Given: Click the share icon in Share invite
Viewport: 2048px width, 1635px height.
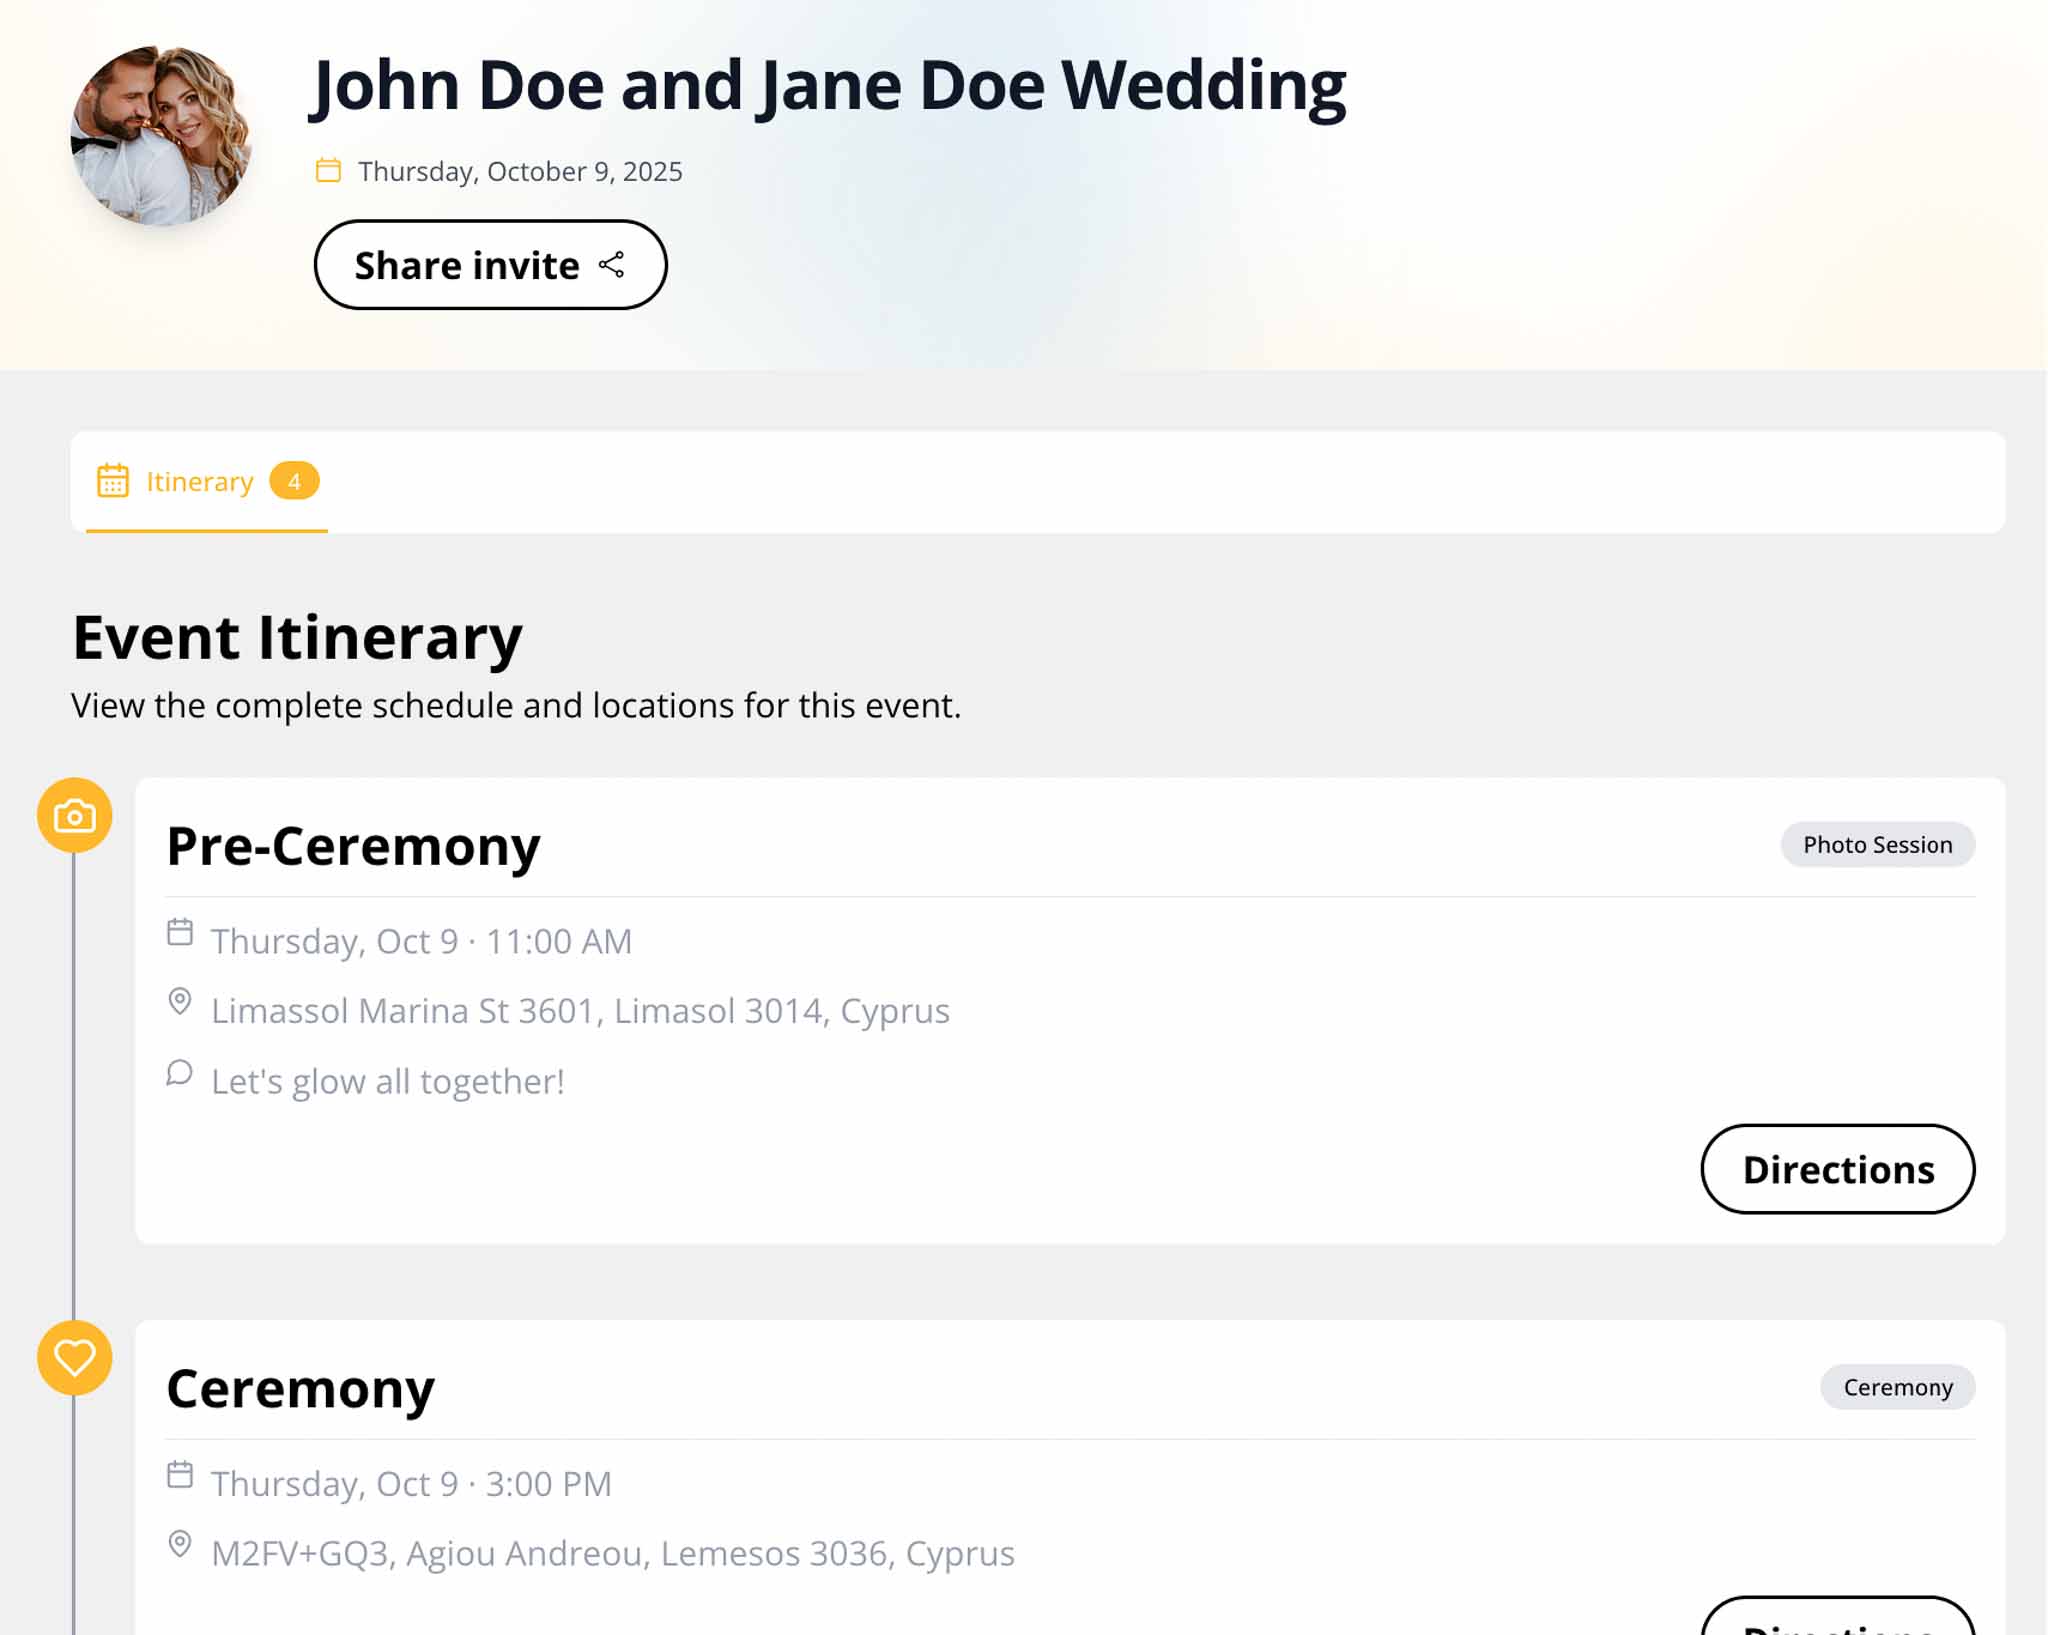Looking at the screenshot, I should (611, 265).
